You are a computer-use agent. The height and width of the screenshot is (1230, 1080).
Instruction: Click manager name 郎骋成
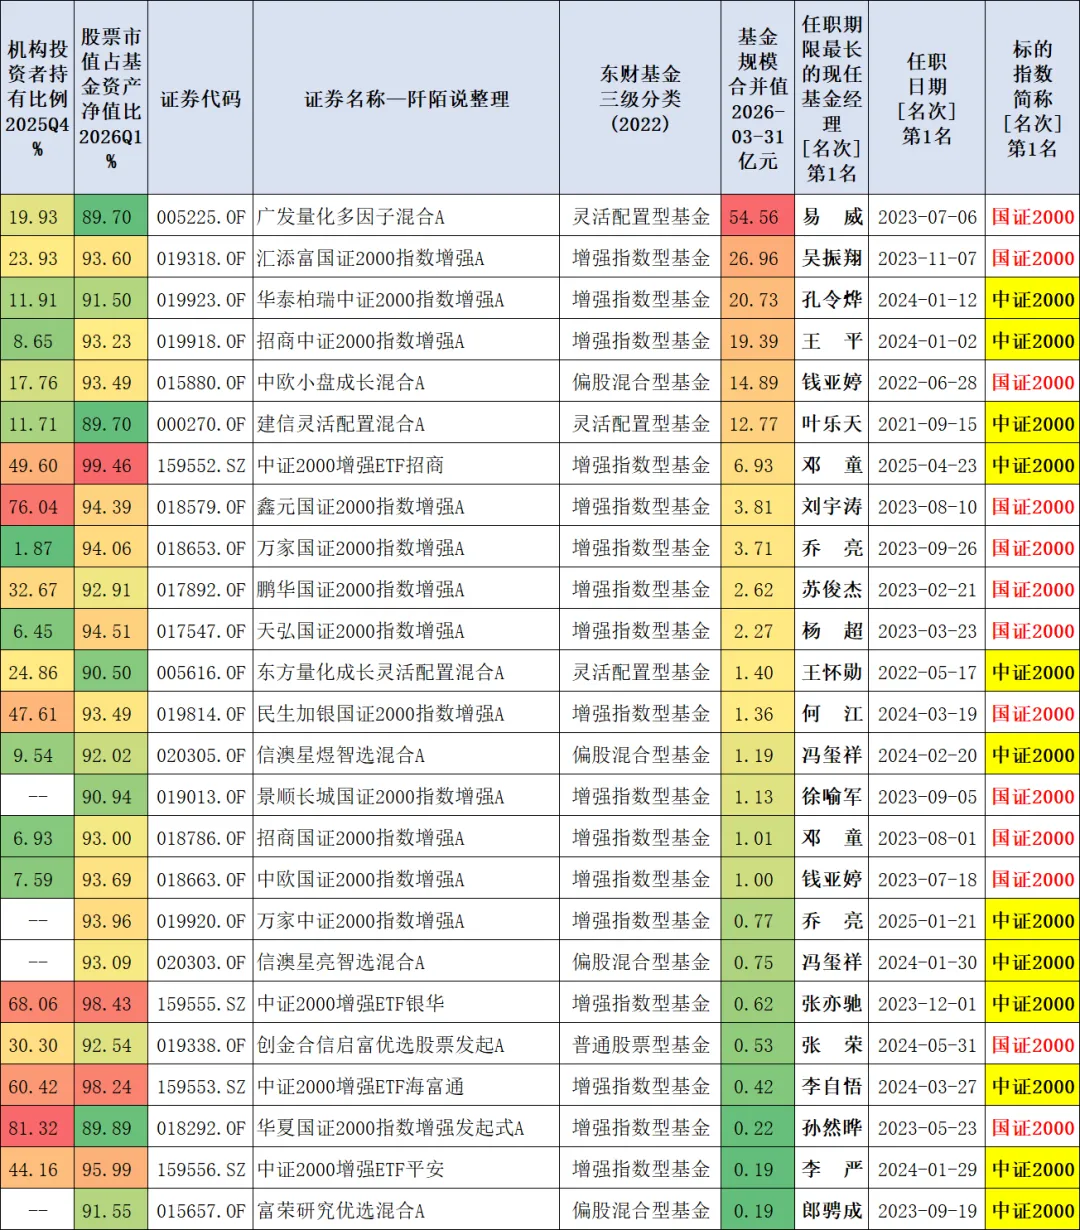[x=832, y=1212]
